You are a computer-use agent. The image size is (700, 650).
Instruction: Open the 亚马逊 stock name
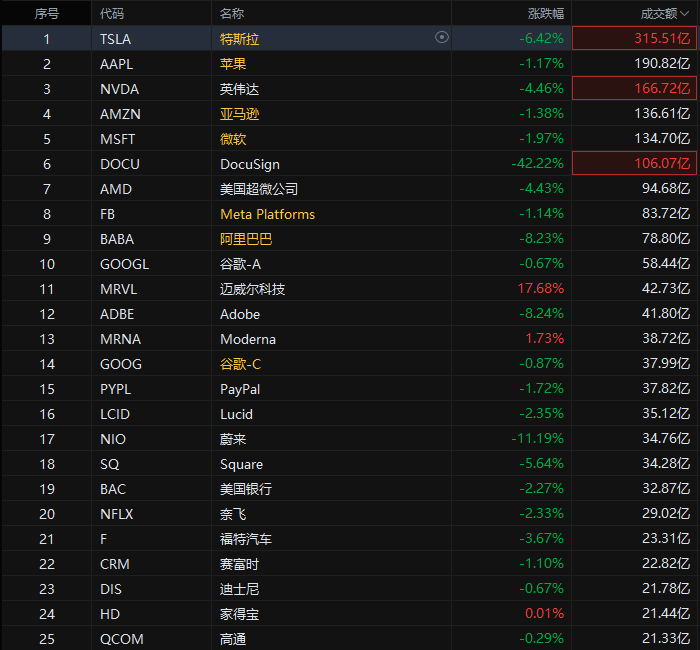click(239, 114)
